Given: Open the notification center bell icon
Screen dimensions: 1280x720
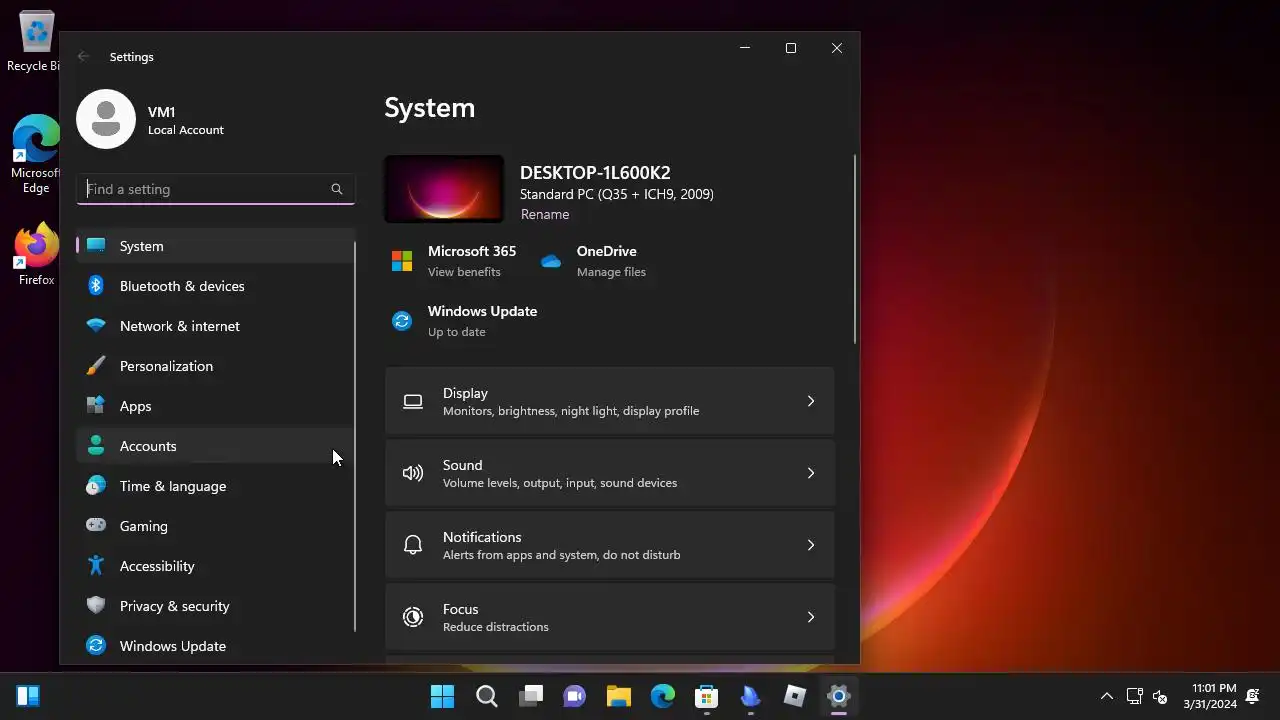Looking at the screenshot, I should pos(1252,696).
